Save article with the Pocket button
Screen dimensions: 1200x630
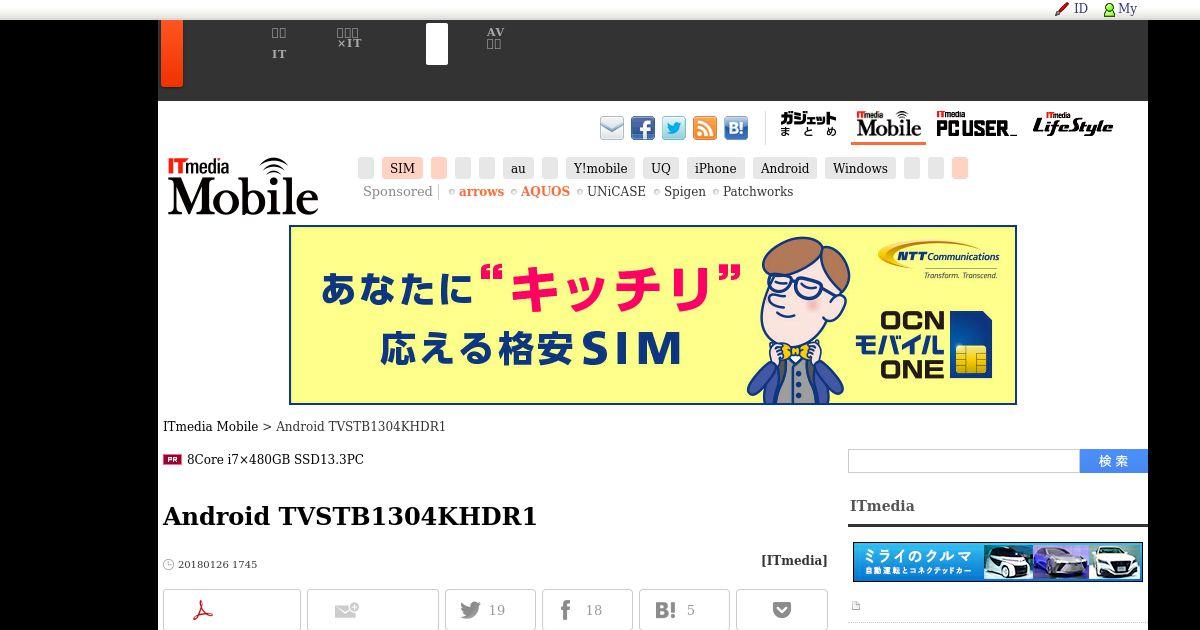pyautogui.click(x=782, y=610)
